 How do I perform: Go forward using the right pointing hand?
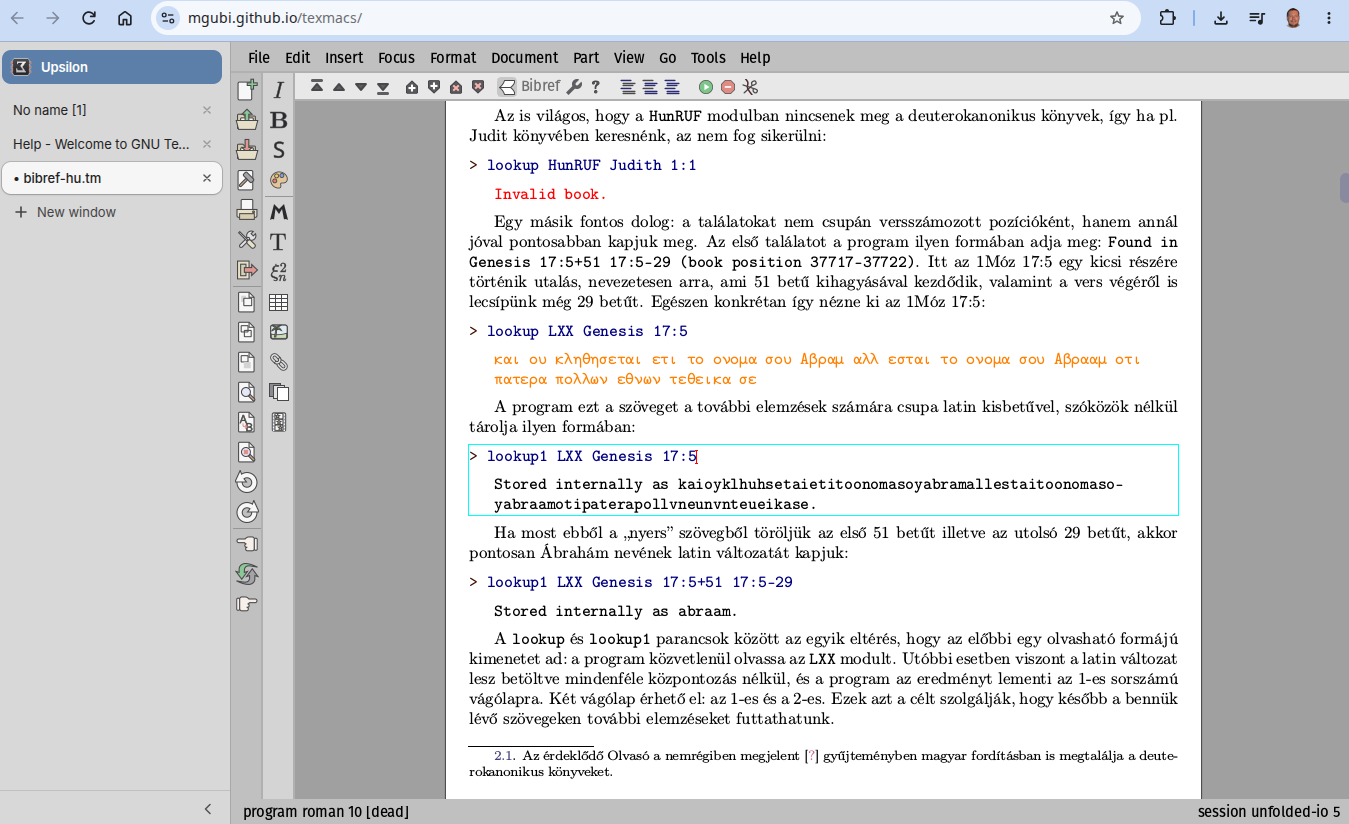pos(247,603)
